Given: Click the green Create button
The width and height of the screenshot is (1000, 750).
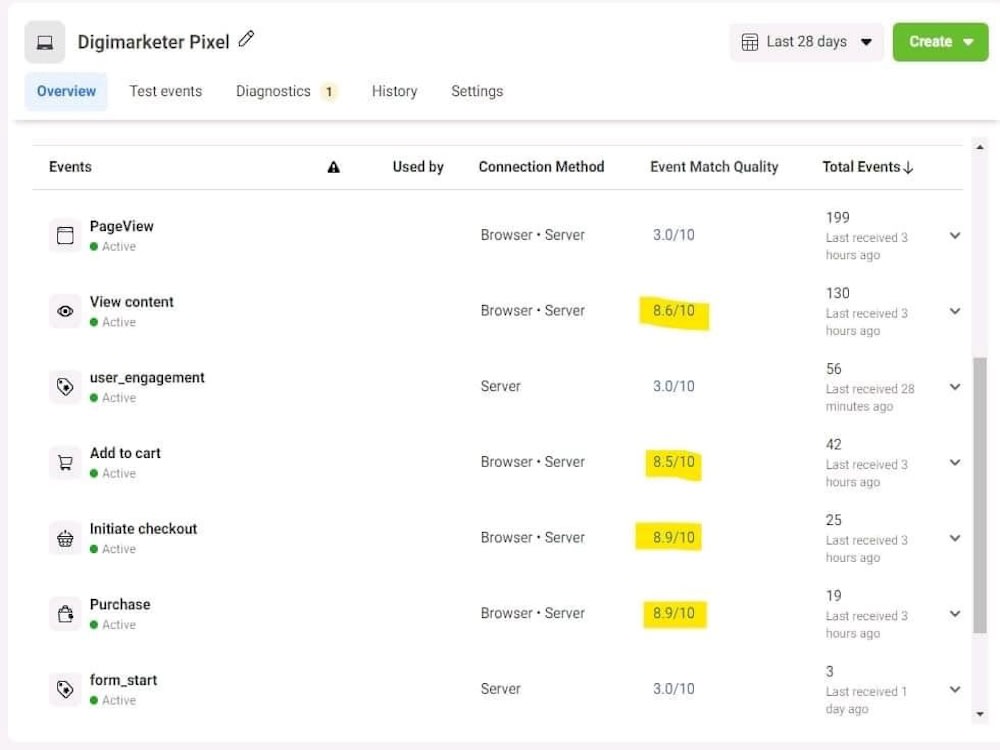Looking at the screenshot, I should point(930,41).
